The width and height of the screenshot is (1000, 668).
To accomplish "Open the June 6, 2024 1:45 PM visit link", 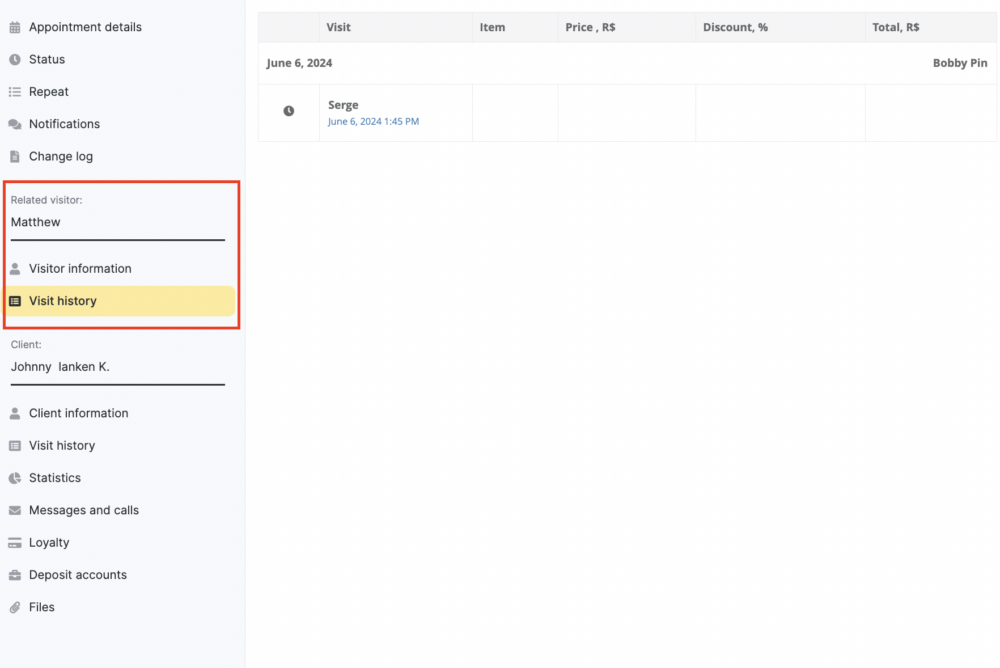I will pos(373,122).
